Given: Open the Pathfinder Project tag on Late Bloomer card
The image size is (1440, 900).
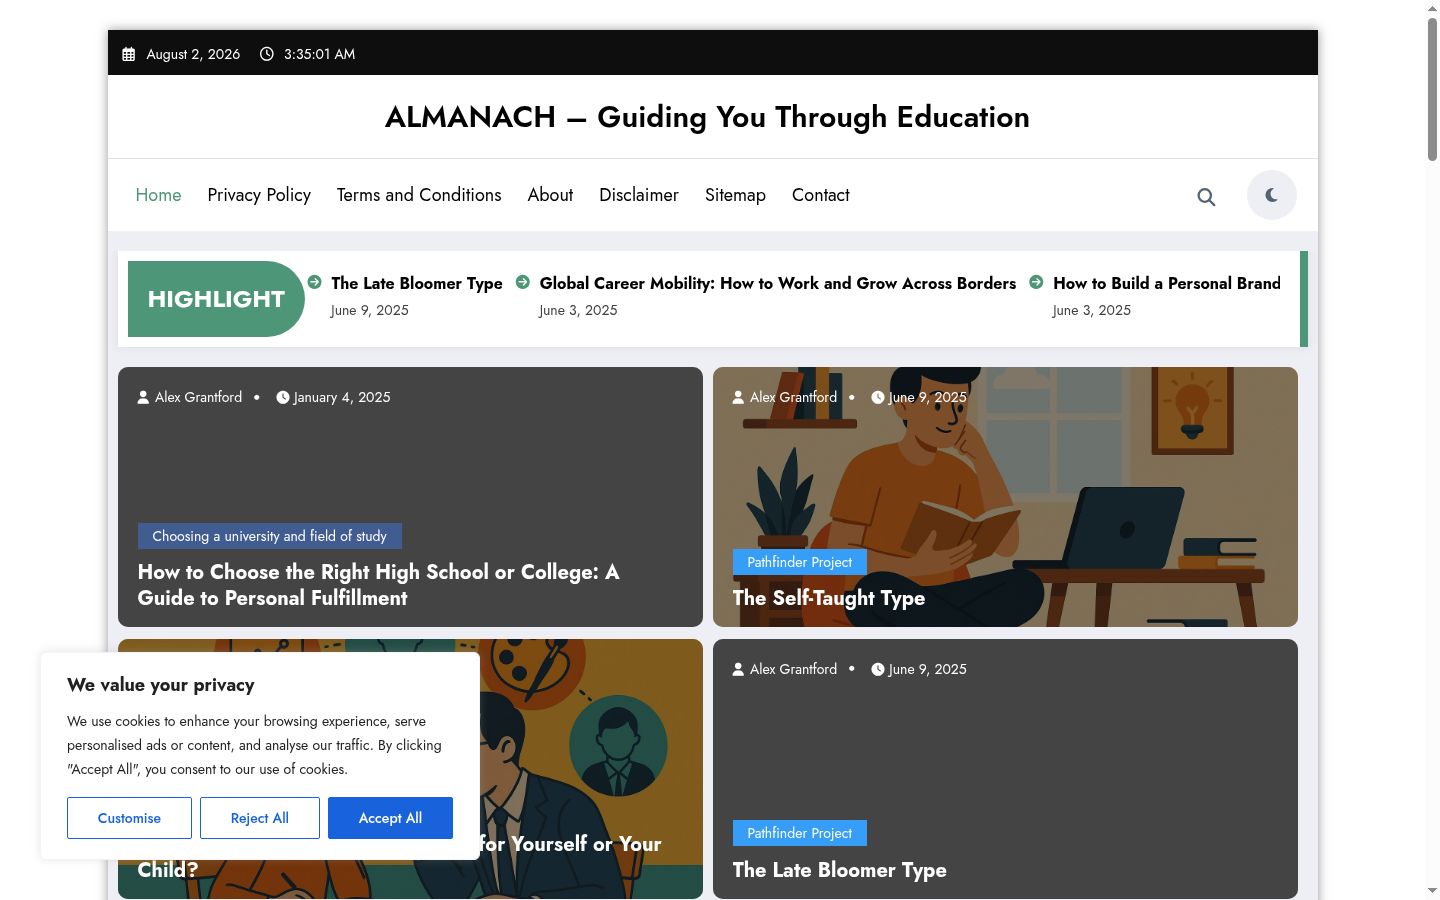Looking at the screenshot, I should click(799, 833).
